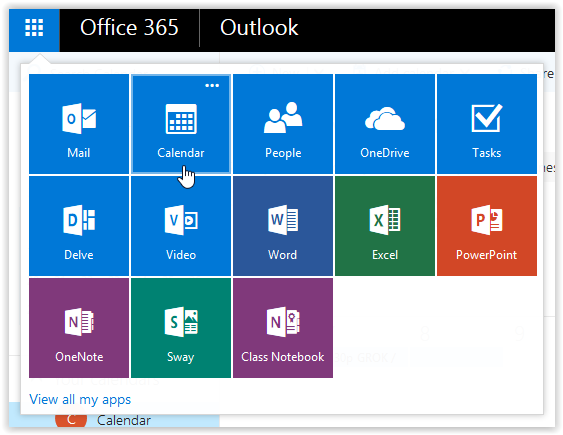This screenshot has width=563, height=435.
Task: Open the Calendar tile's ellipsis options
Action: pos(212,85)
